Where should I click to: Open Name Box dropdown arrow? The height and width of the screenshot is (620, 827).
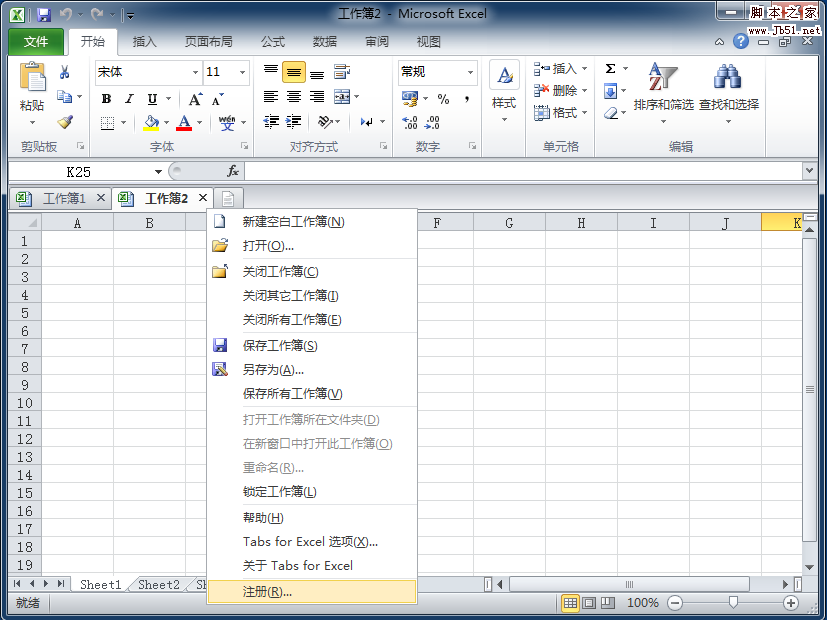click(158, 172)
